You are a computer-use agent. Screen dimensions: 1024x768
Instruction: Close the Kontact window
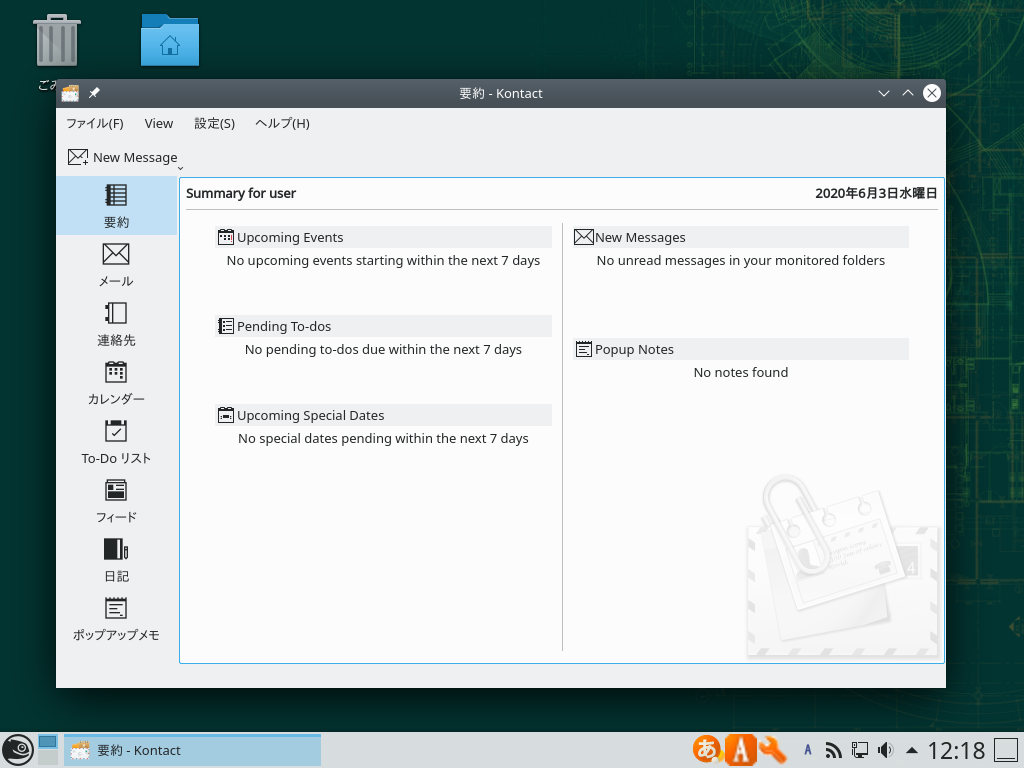pos(932,93)
